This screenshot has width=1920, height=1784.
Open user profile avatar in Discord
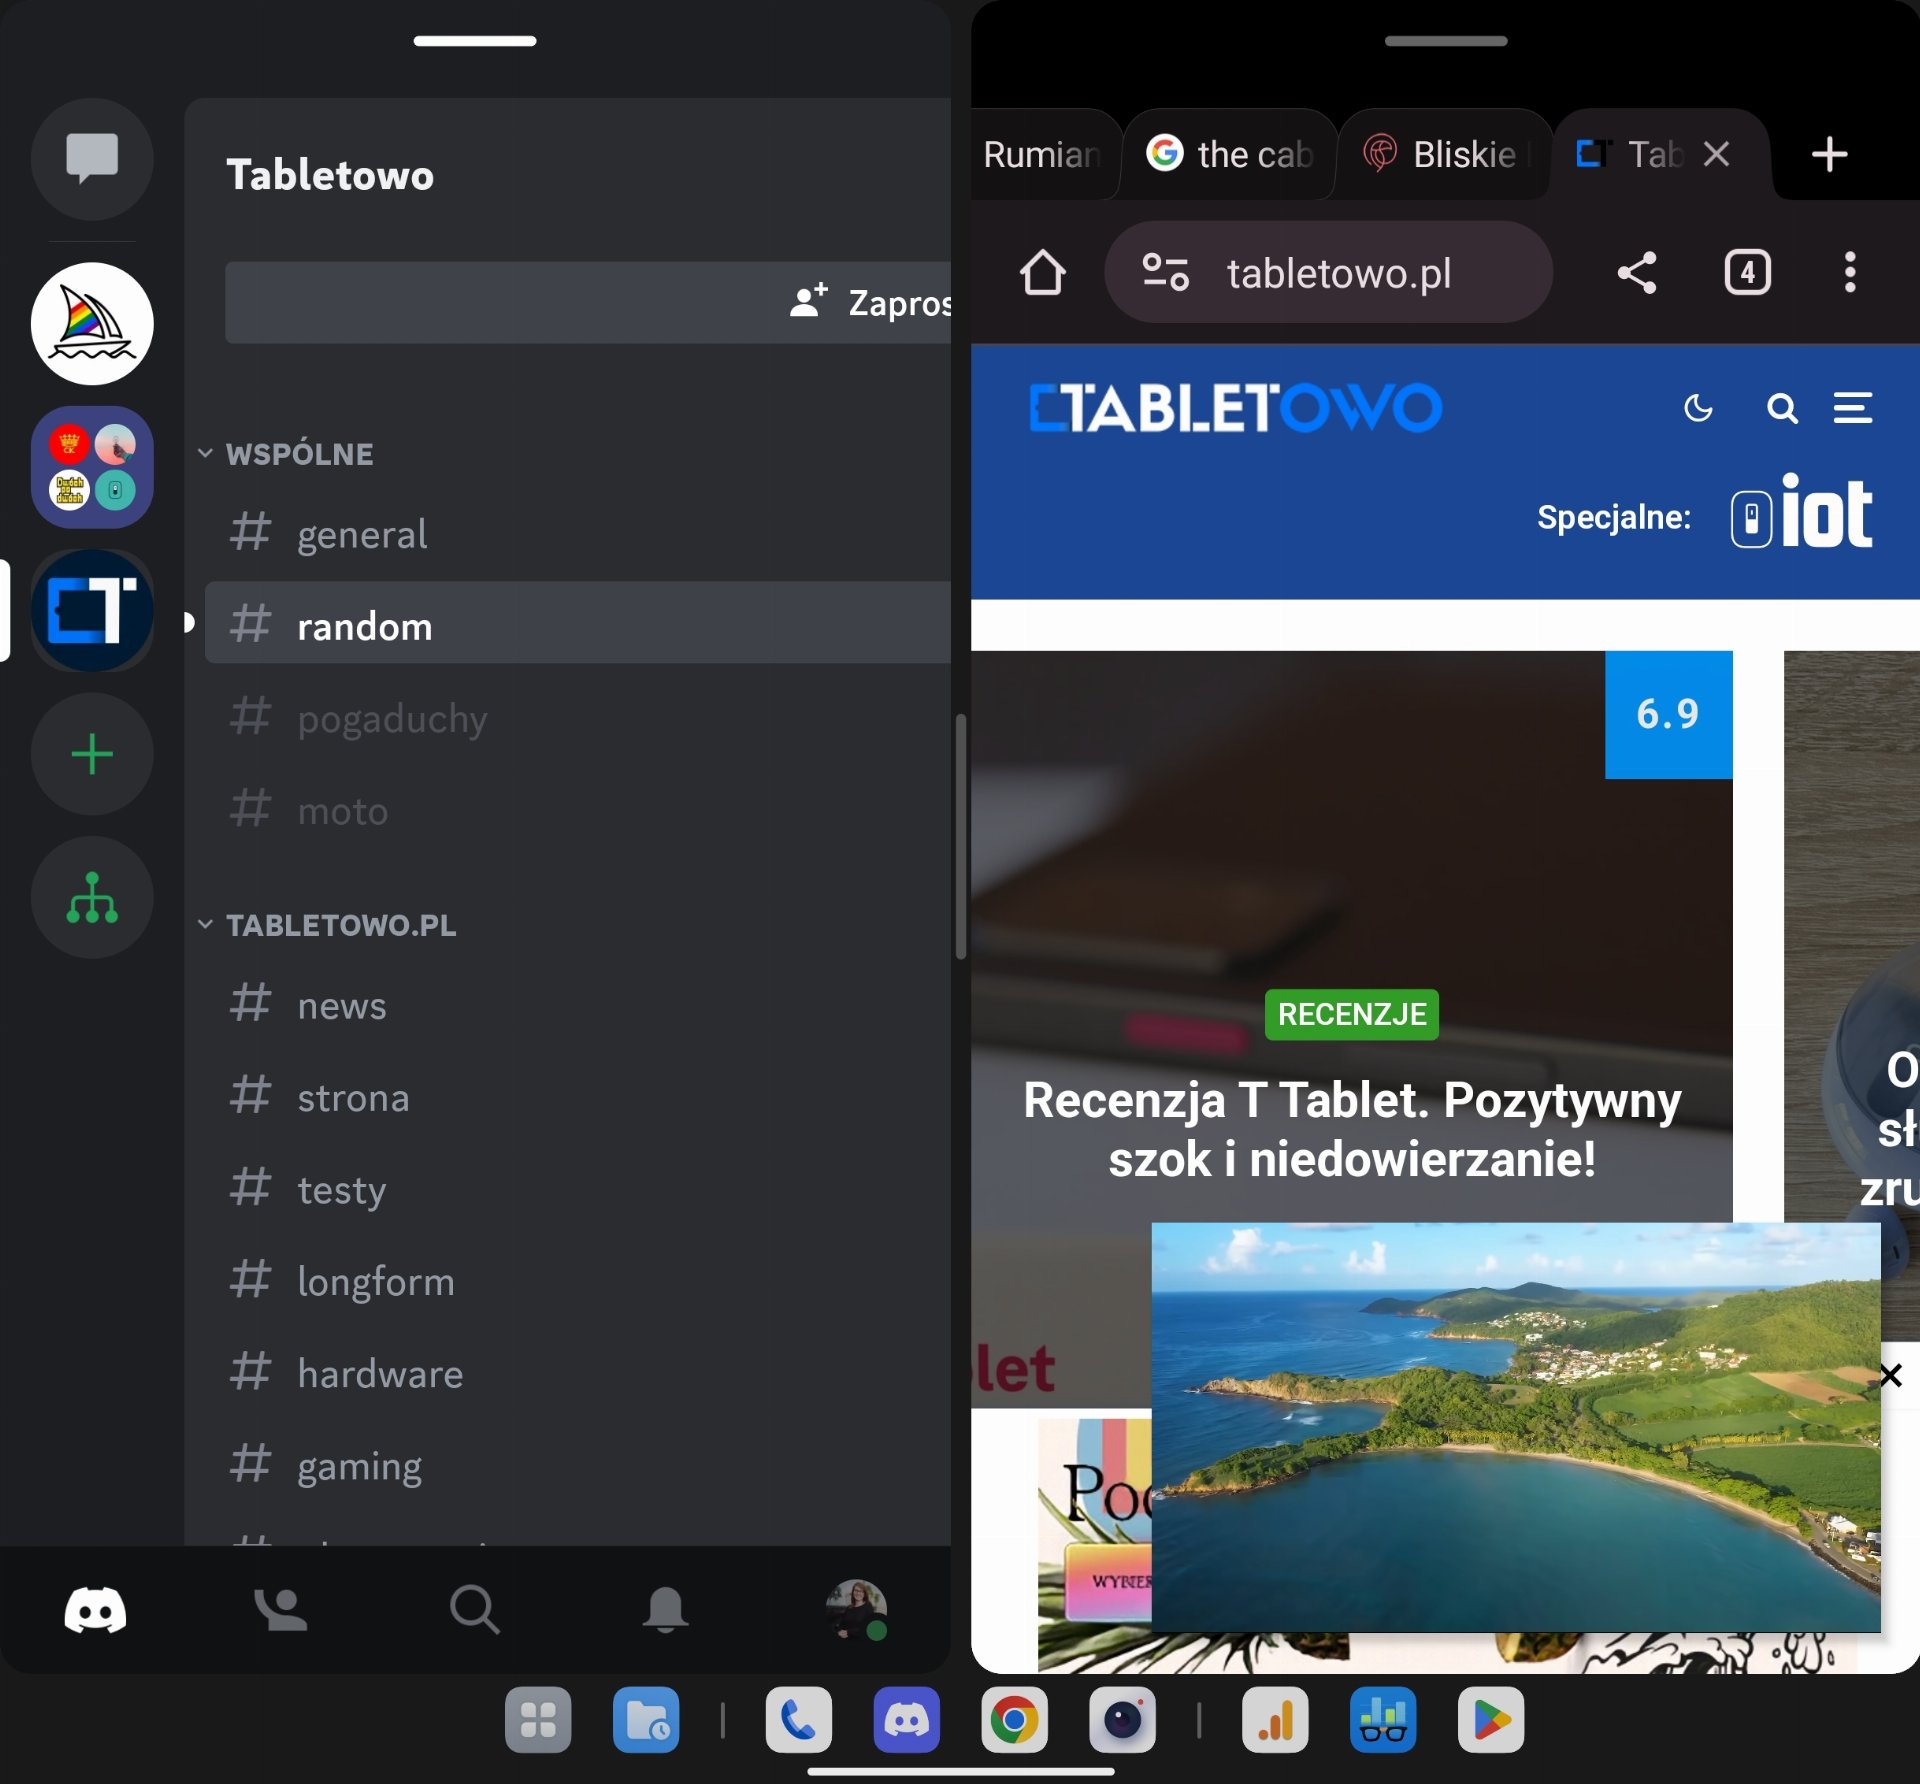tap(857, 1609)
